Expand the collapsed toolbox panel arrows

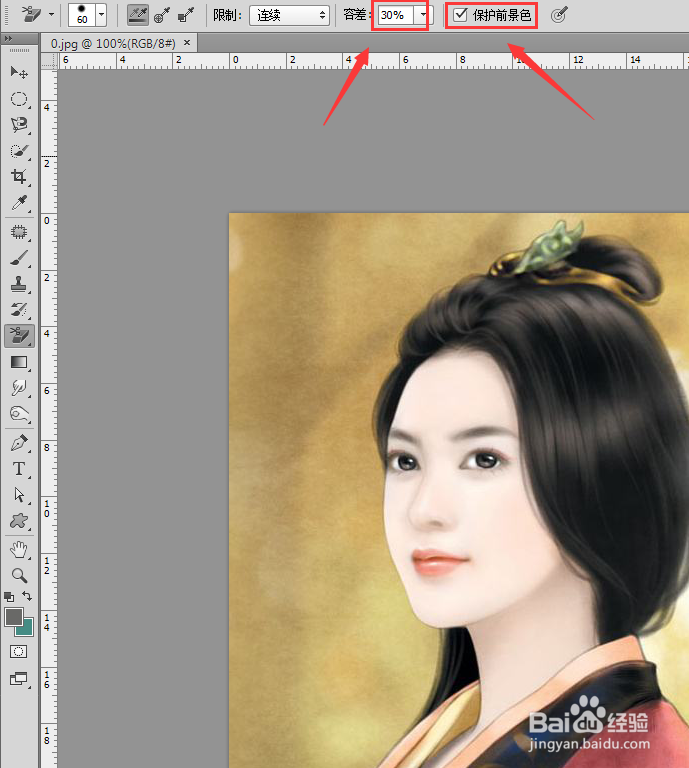(x=8, y=38)
